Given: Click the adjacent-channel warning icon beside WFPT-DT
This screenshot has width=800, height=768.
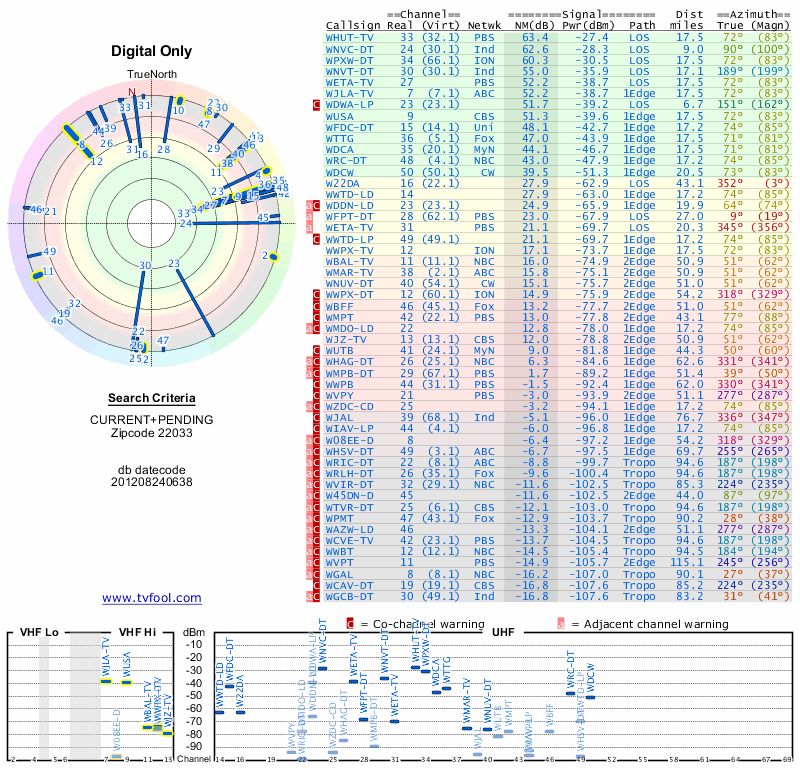Looking at the screenshot, I should [x=309, y=217].
